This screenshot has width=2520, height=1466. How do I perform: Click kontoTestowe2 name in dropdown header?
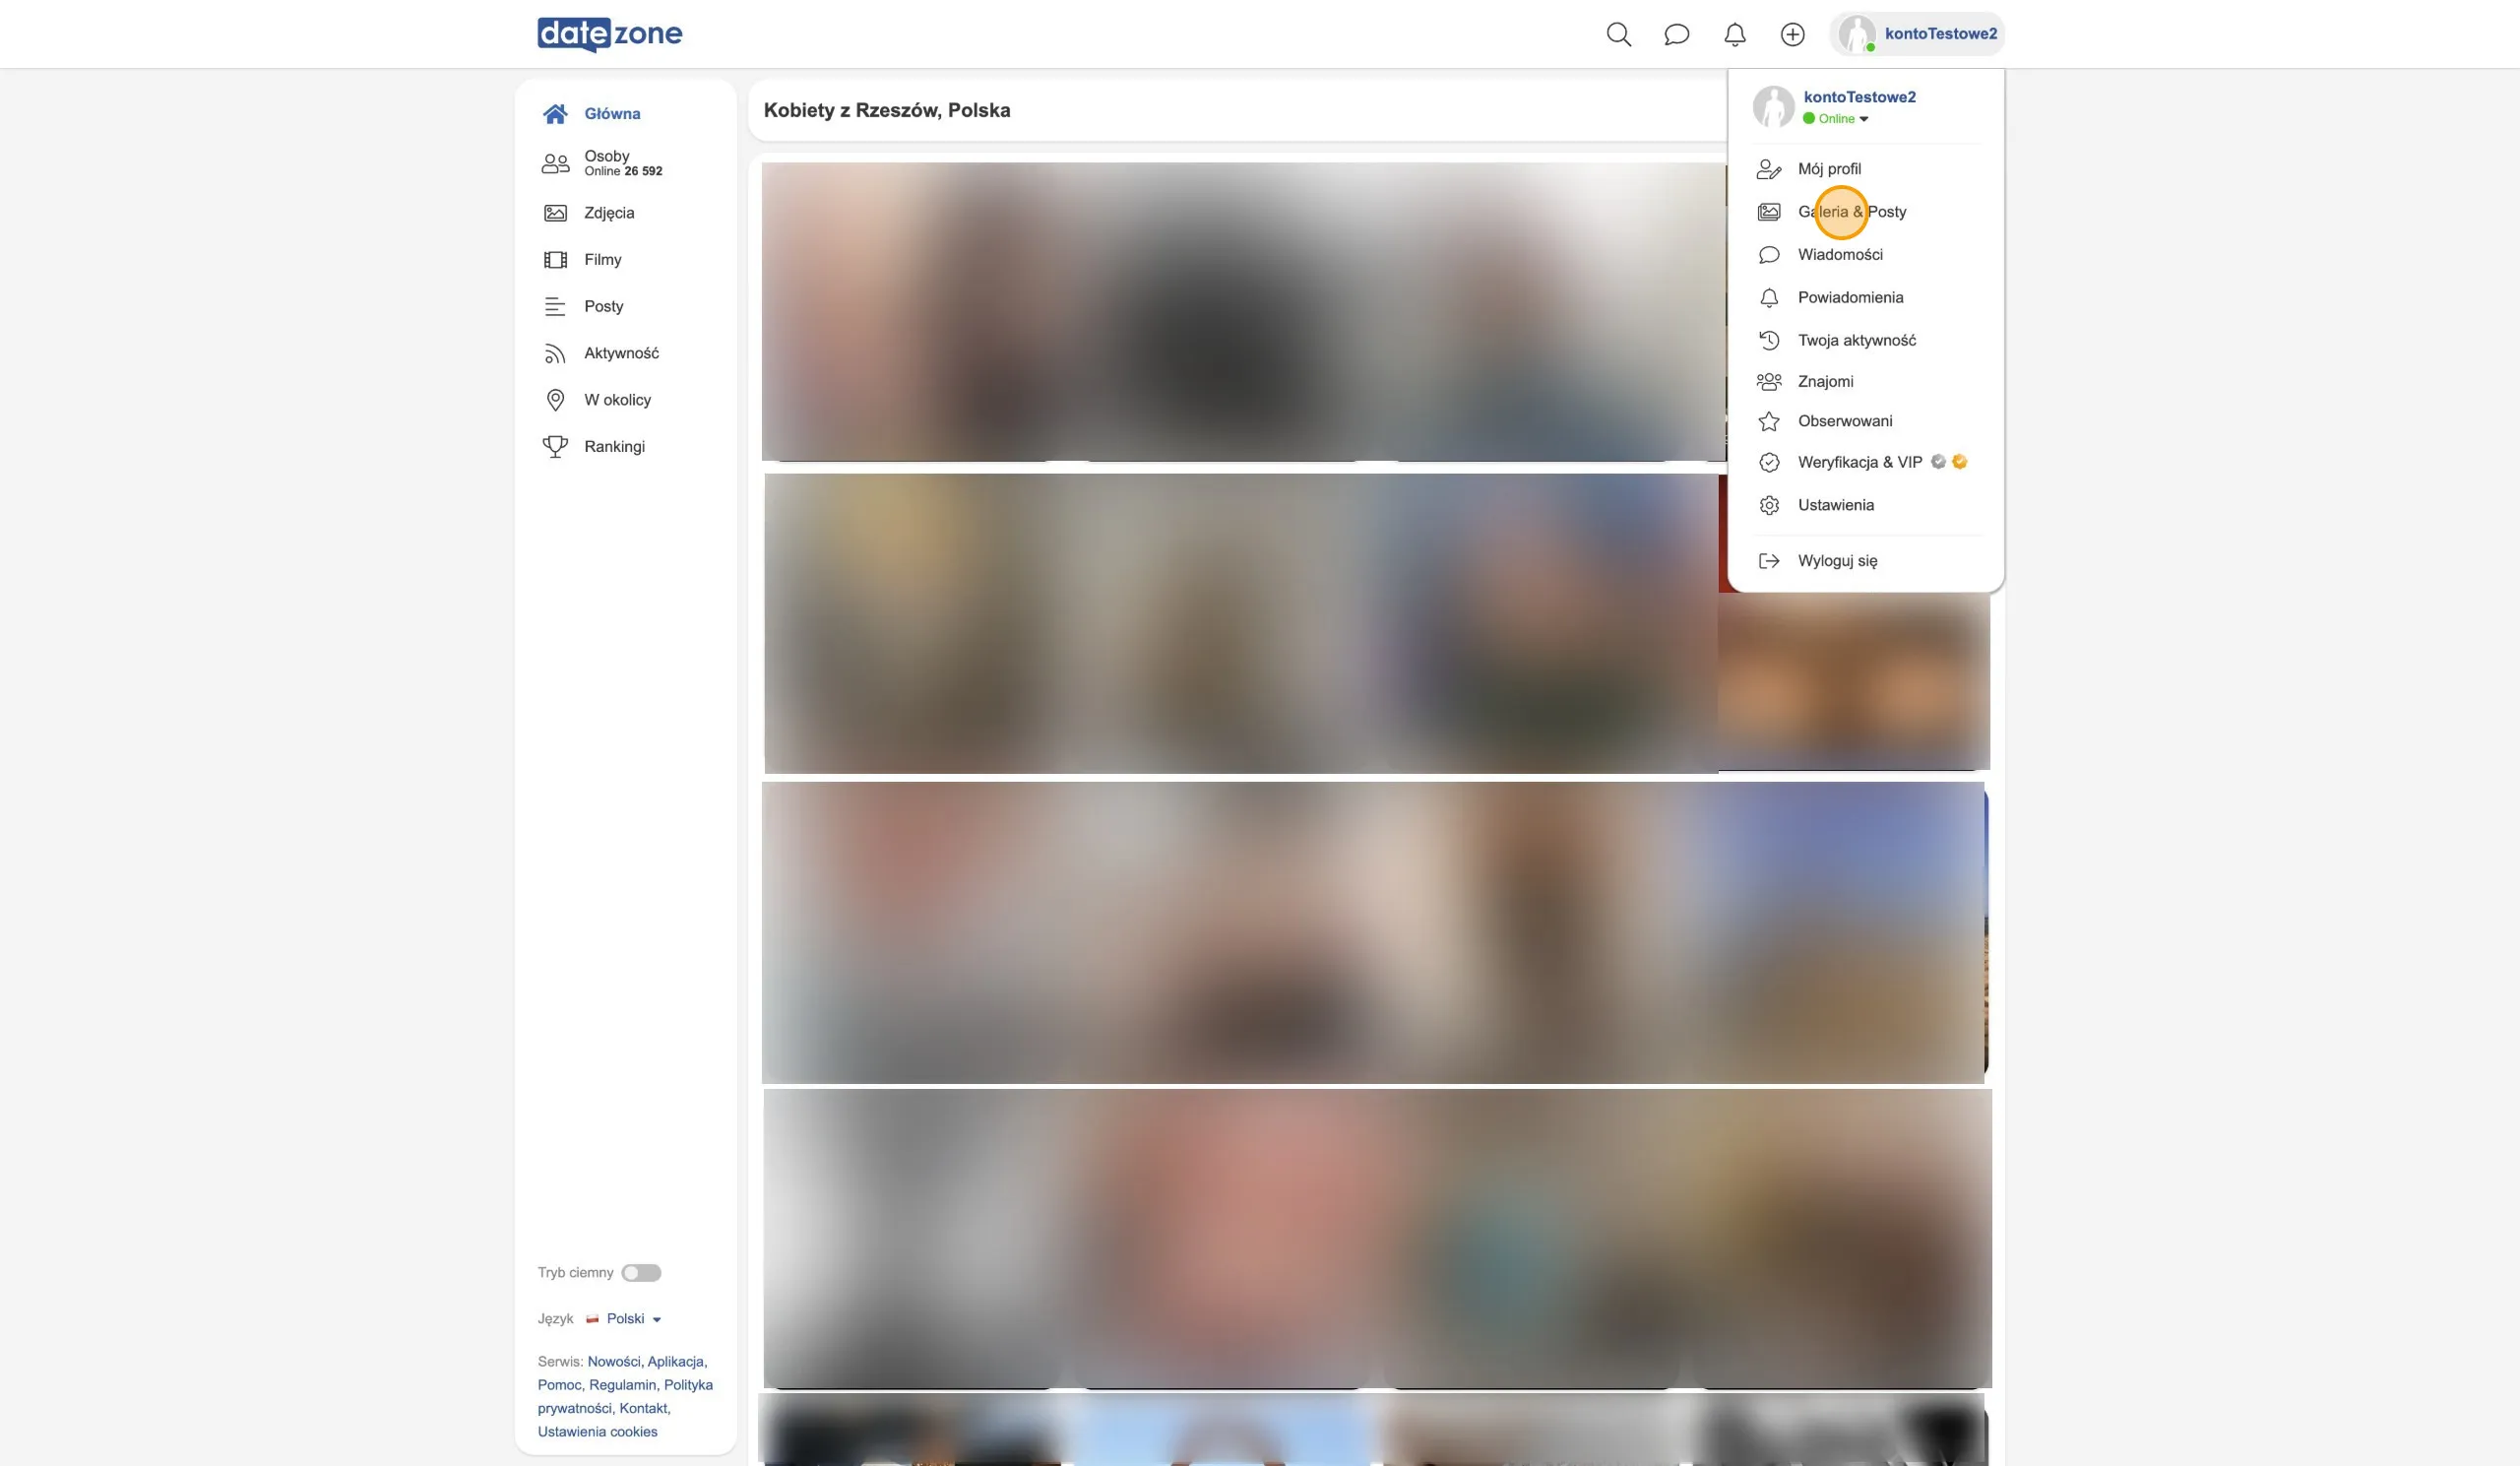pos(1859,97)
